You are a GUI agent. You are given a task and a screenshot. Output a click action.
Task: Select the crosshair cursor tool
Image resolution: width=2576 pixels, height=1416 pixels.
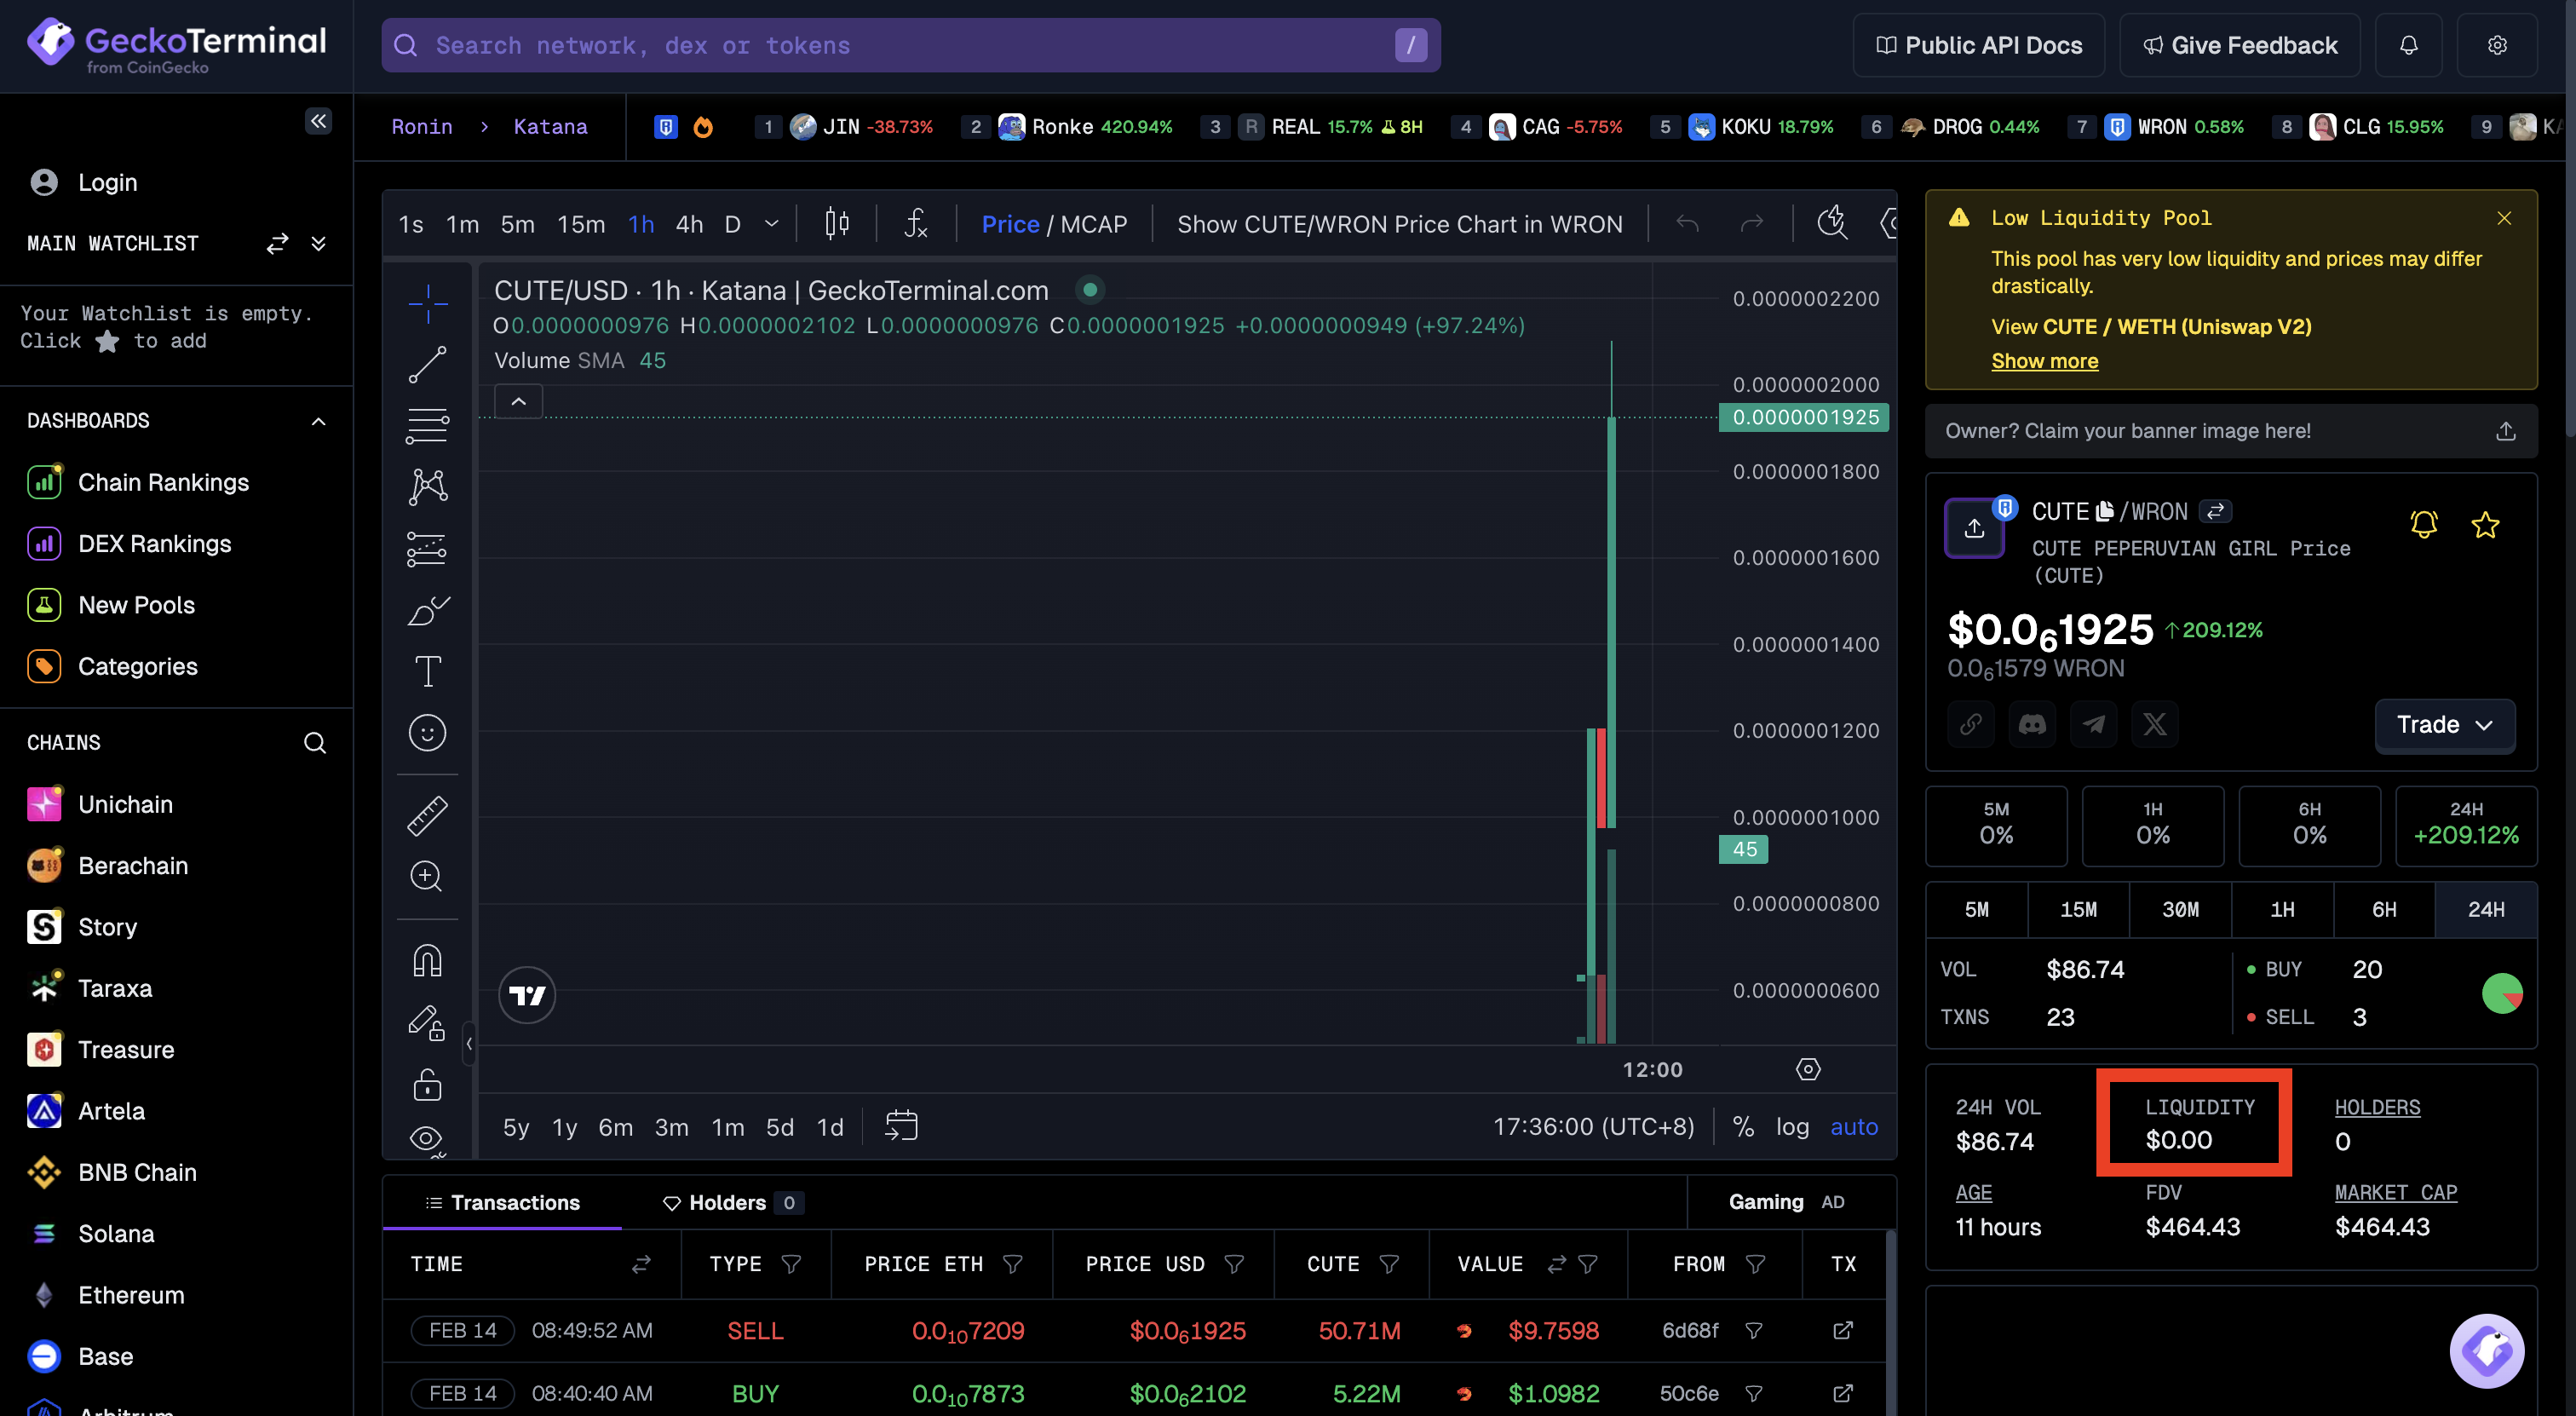(x=427, y=303)
